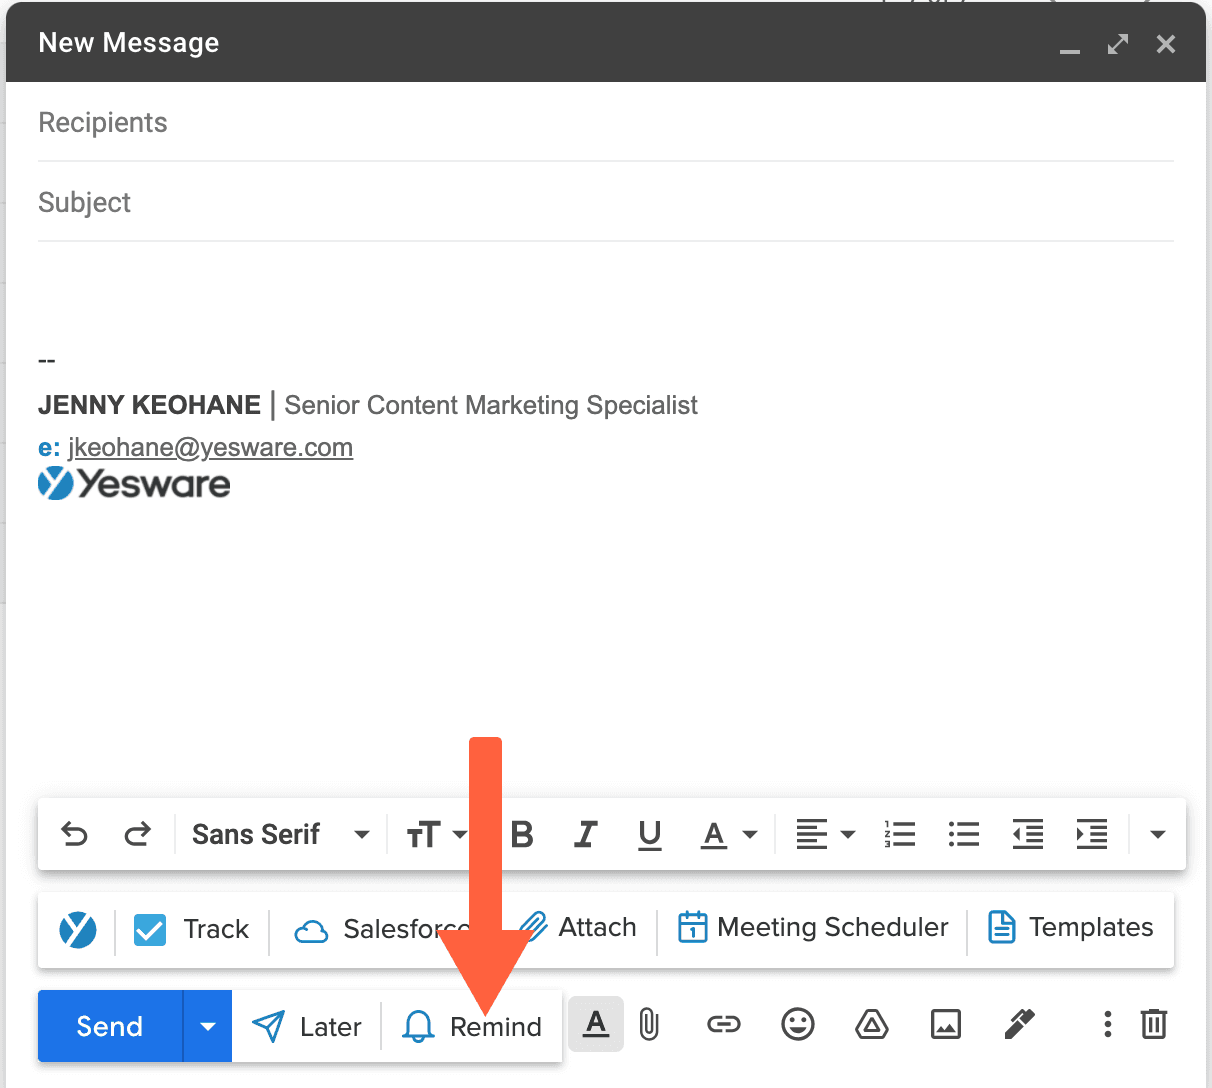Click the paperclip attach files icon
Screen dimensions: 1212x1088
pyautogui.click(x=649, y=1024)
